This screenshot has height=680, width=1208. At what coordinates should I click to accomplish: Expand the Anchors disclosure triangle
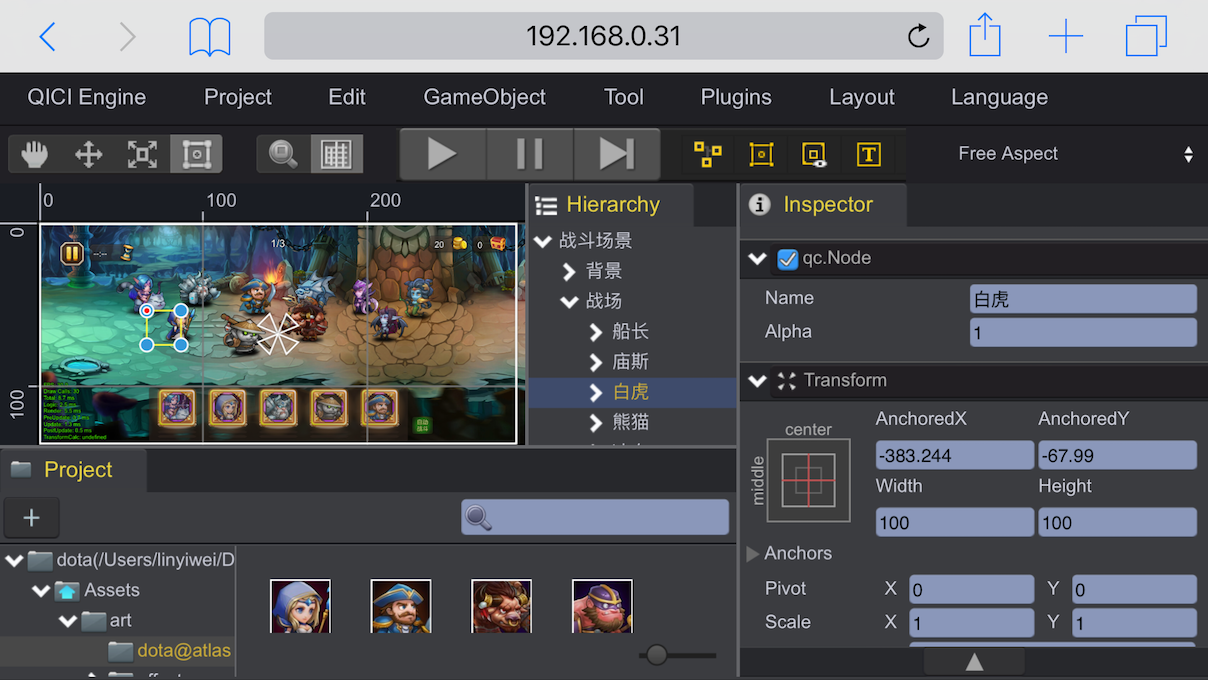pyautogui.click(x=752, y=554)
